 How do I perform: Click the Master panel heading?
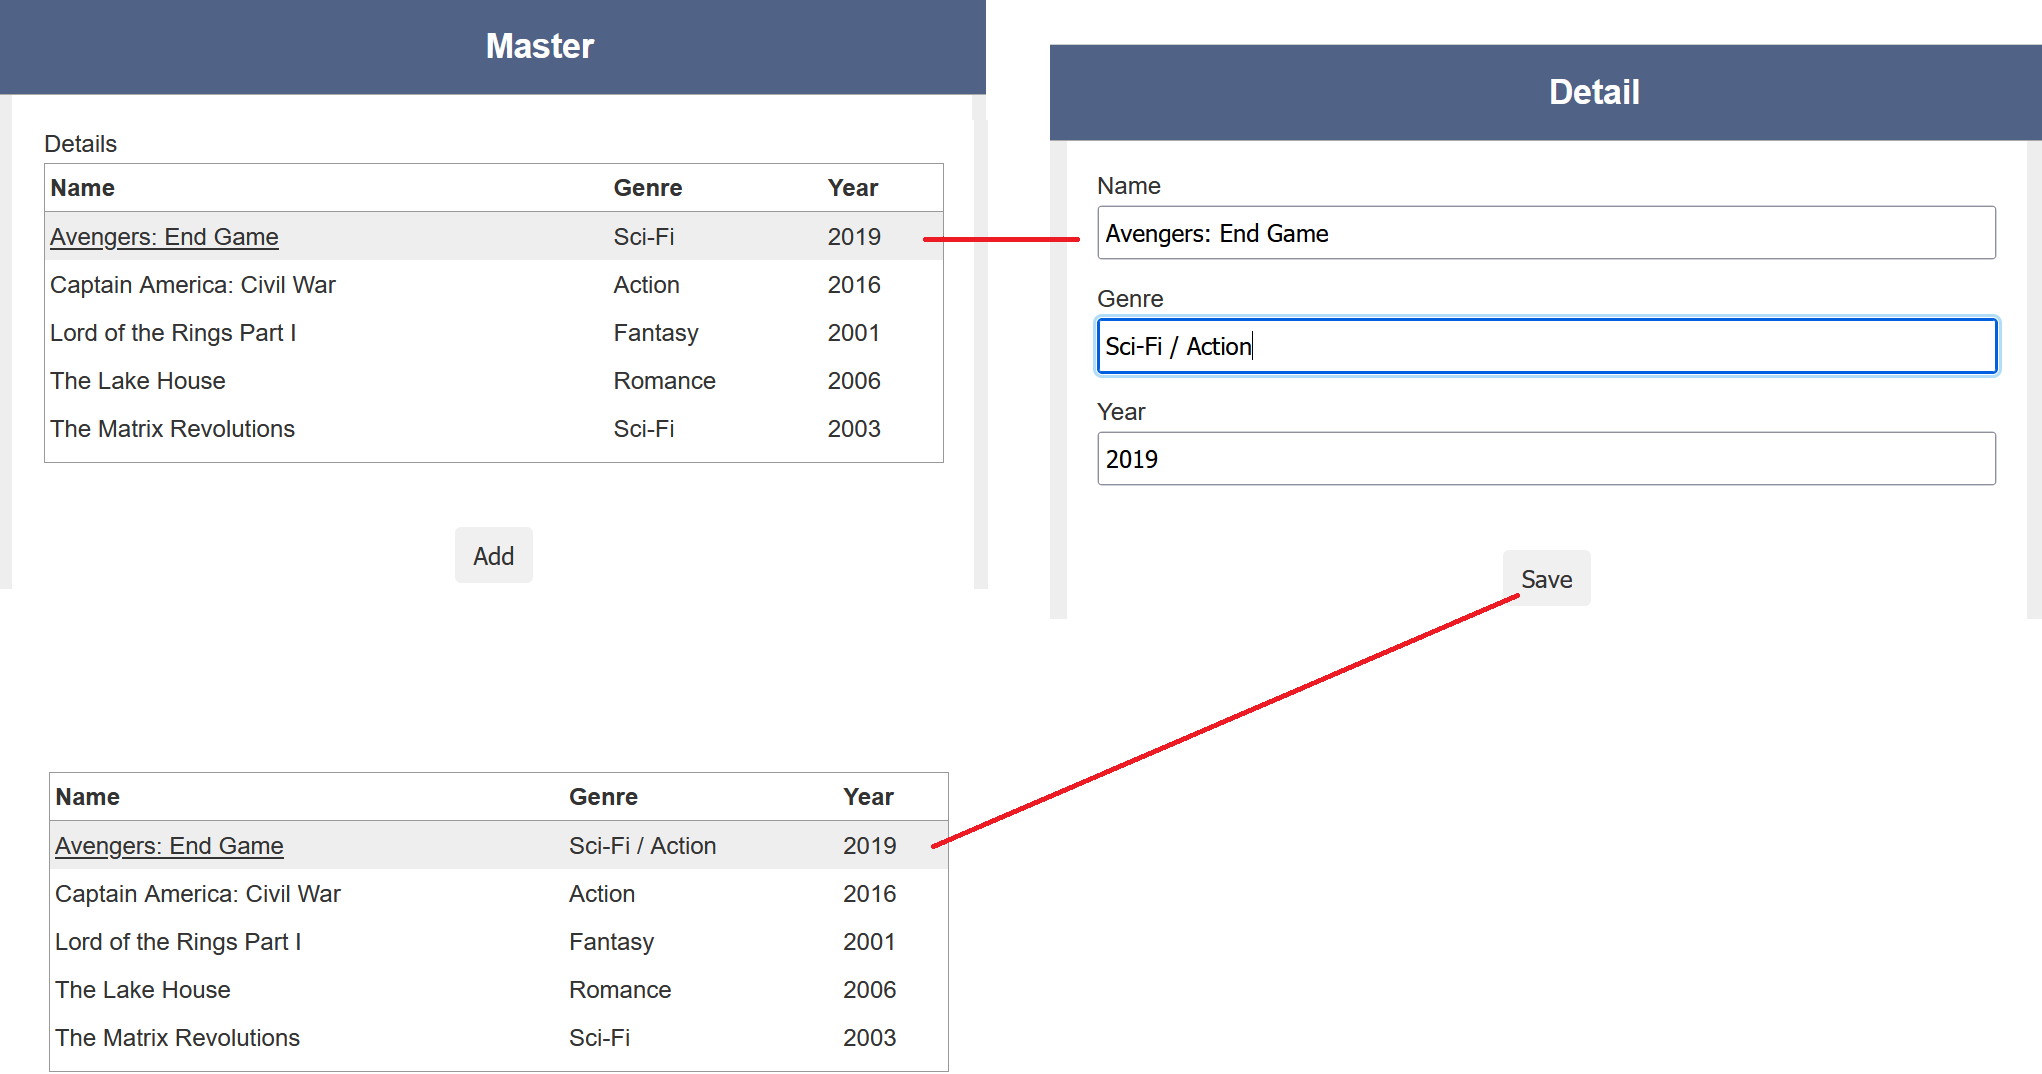540,46
